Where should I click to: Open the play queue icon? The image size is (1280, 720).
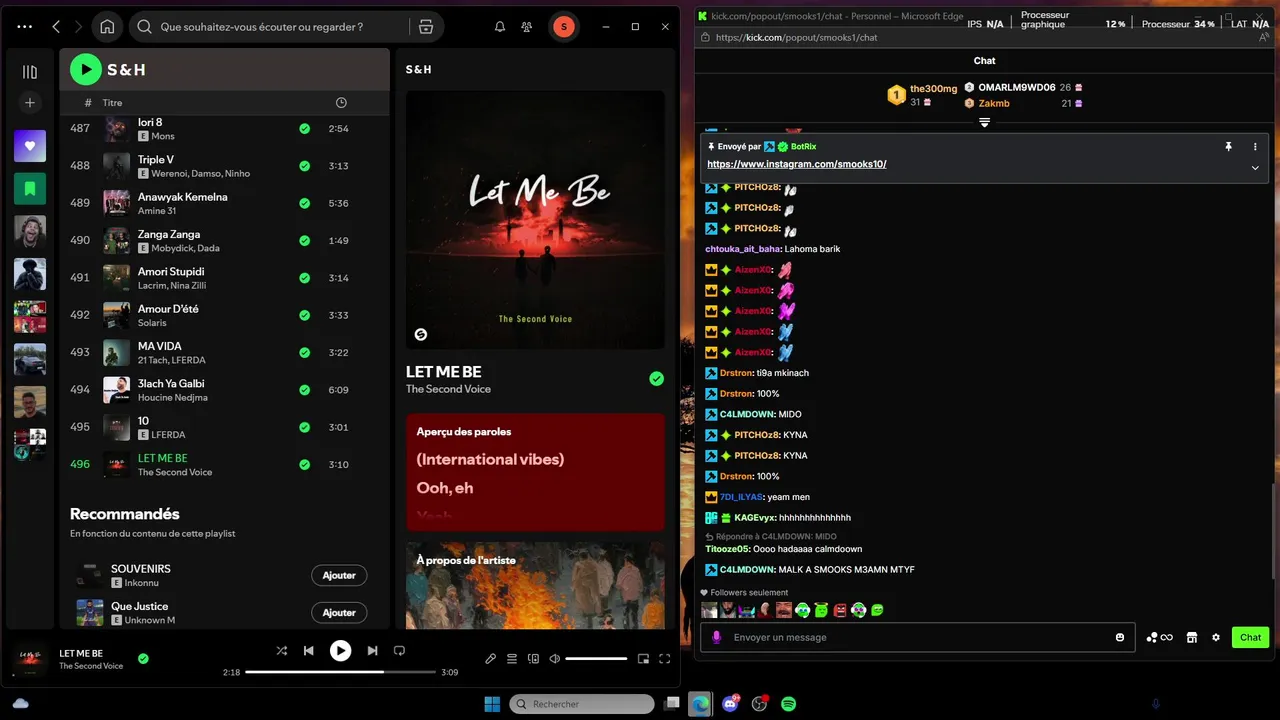(x=512, y=659)
